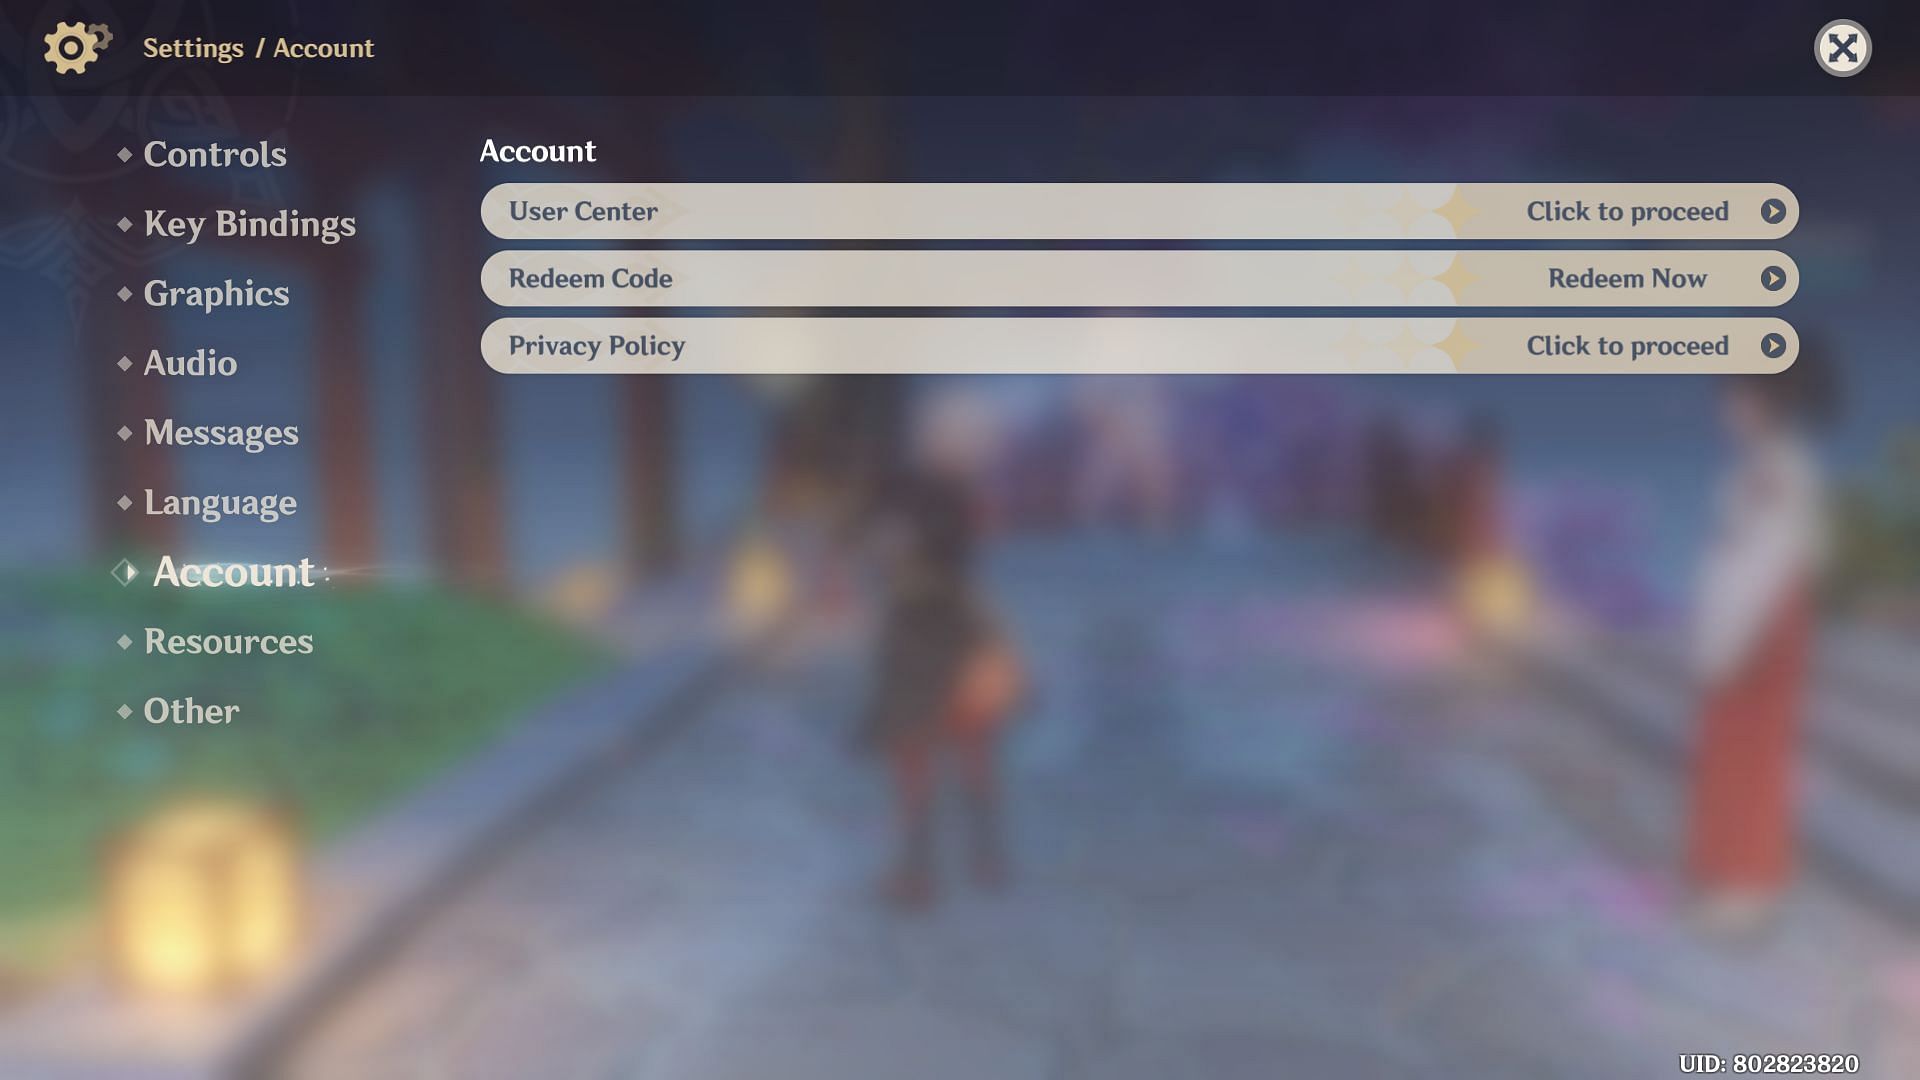The width and height of the screenshot is (1920, 1080).
Task: Navigate to Audio settings tab
Action: tap(189, 361)
